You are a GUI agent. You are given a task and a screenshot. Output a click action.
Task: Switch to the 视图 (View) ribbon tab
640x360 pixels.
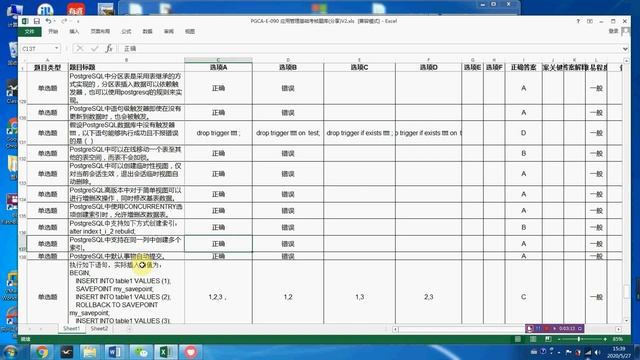[x=190, y=31]
